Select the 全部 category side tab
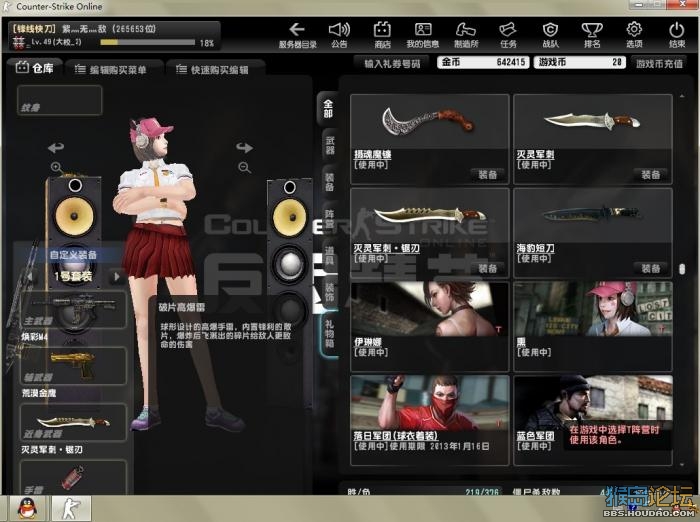This screenshot has width=700, height=522. [328, 109]
